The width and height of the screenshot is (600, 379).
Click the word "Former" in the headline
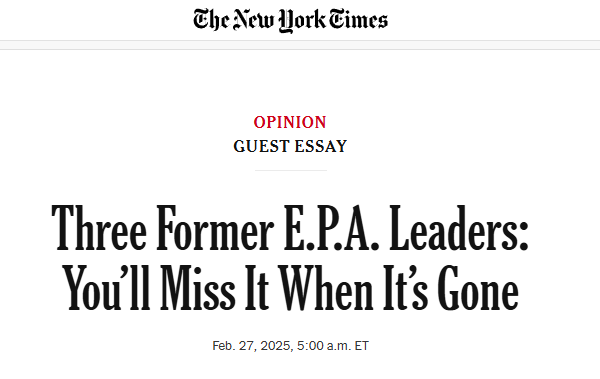[215, 228]
